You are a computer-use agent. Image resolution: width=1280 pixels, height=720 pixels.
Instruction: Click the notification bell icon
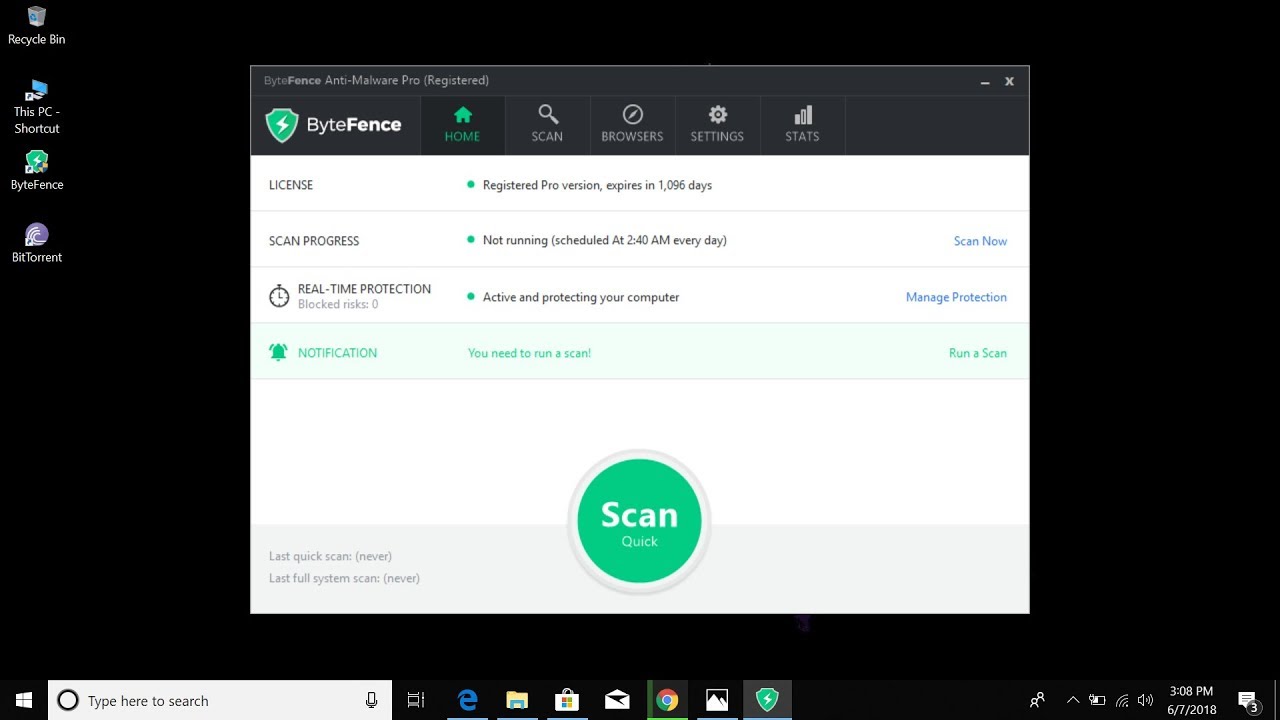point(278,352)
